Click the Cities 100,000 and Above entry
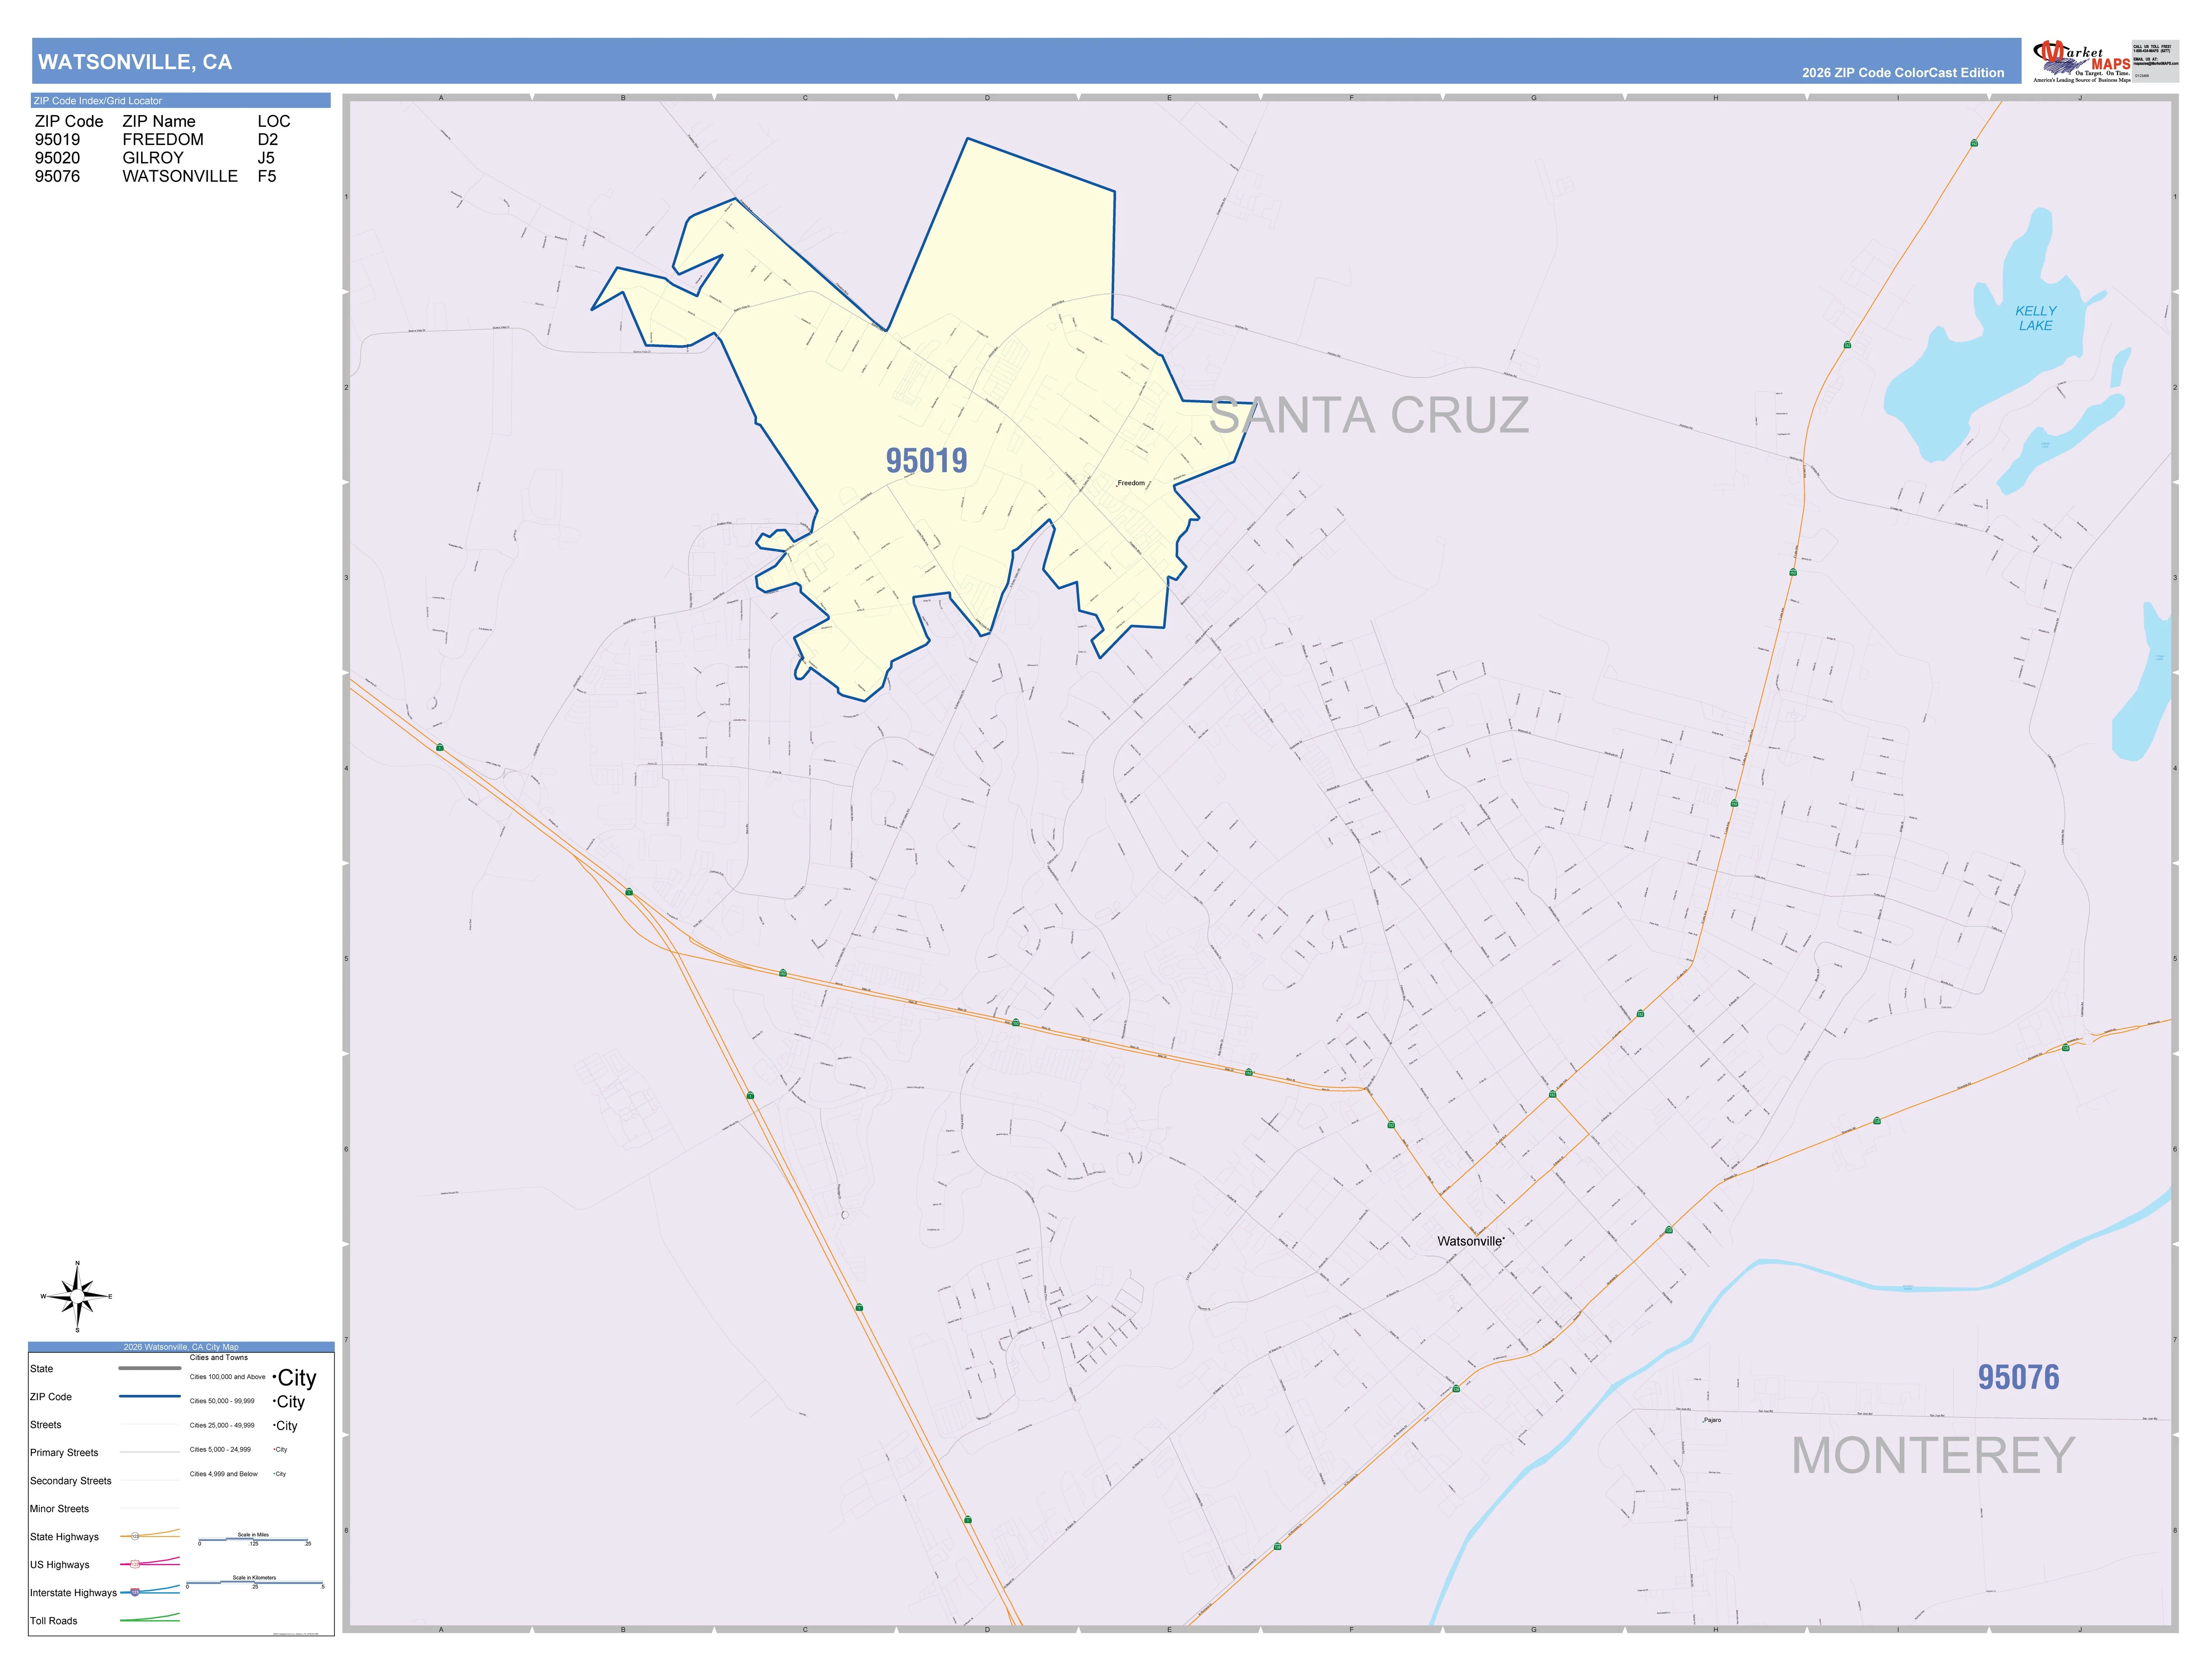Image resolution: width=2212 pixels, height=1668 pixels. [228, 1377]
